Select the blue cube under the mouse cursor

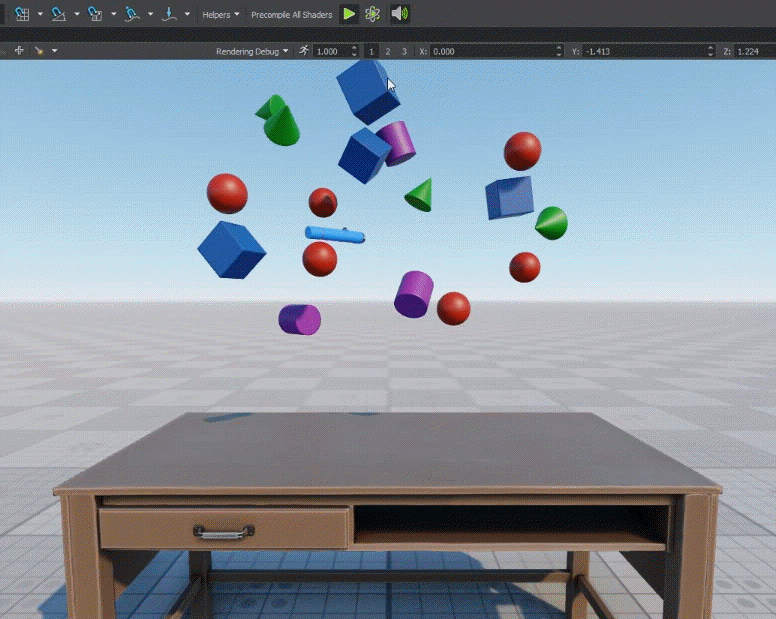coord(368,92)
